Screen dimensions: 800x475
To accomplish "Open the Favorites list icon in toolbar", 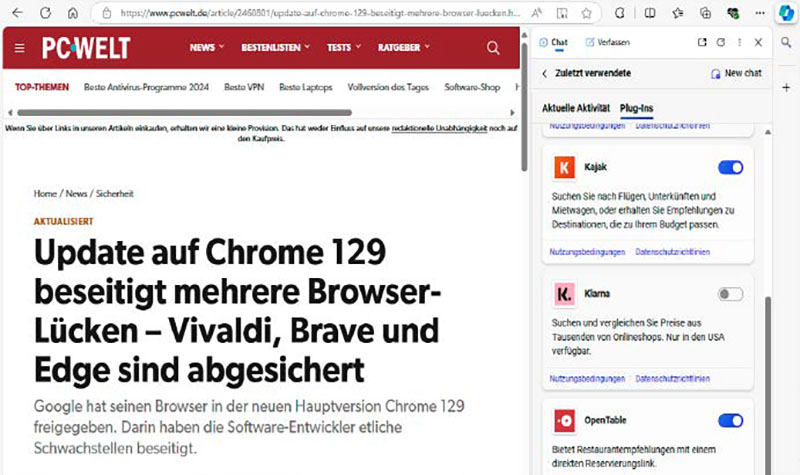I will click(678, 13).
